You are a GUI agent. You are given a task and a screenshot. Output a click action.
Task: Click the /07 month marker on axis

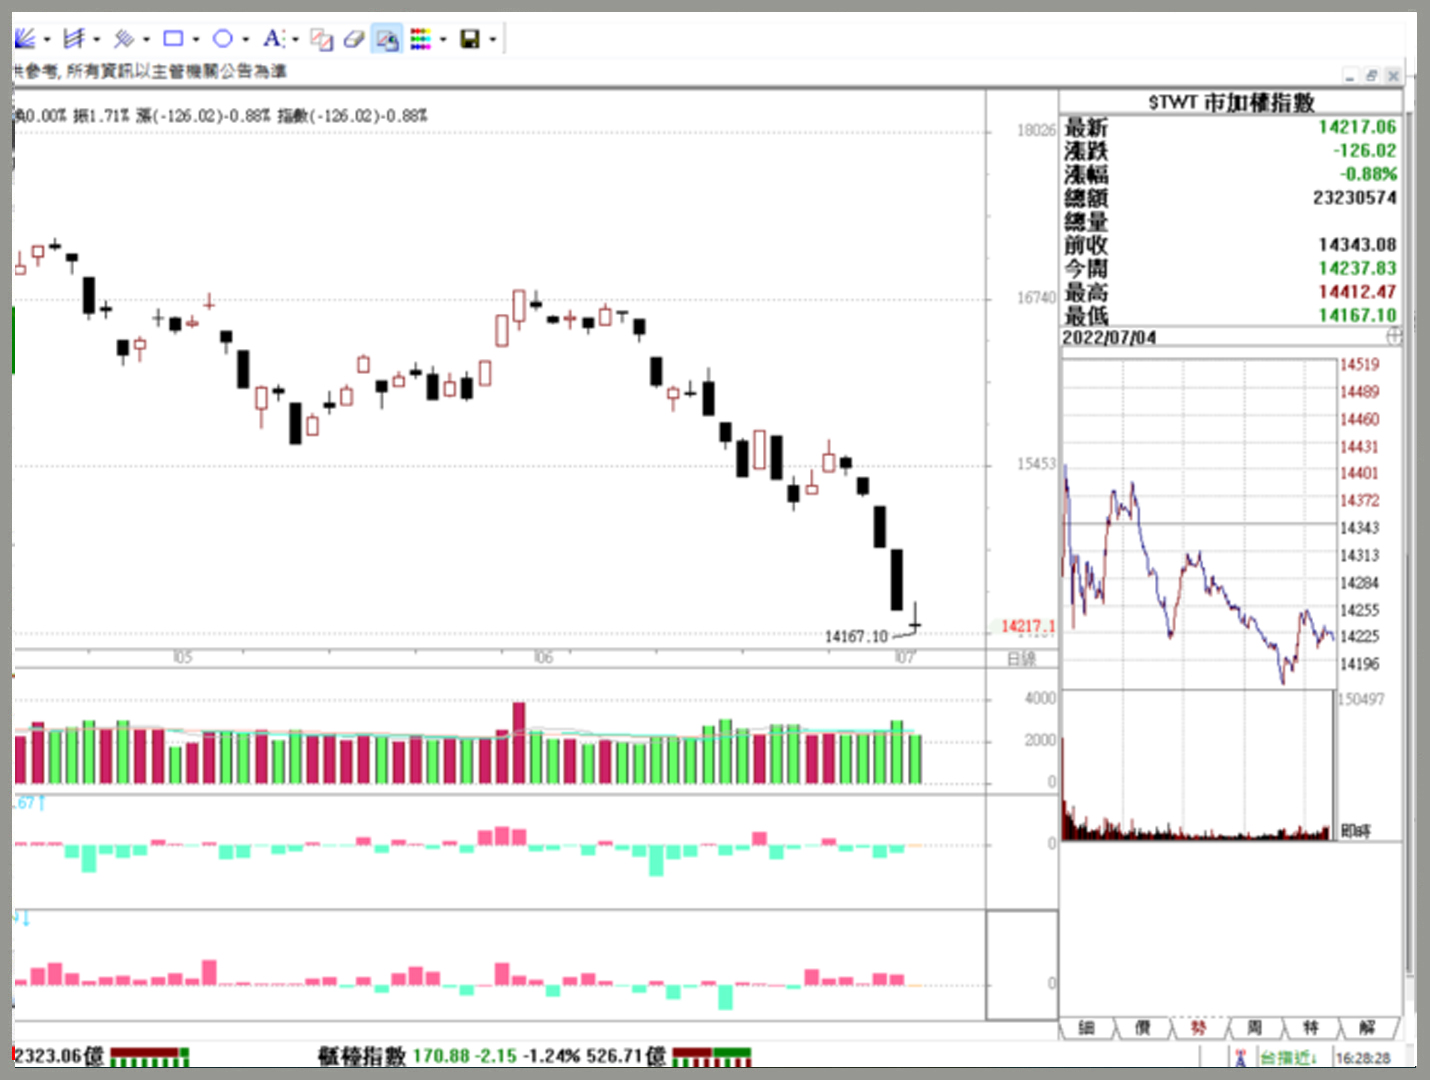(904, 658)
